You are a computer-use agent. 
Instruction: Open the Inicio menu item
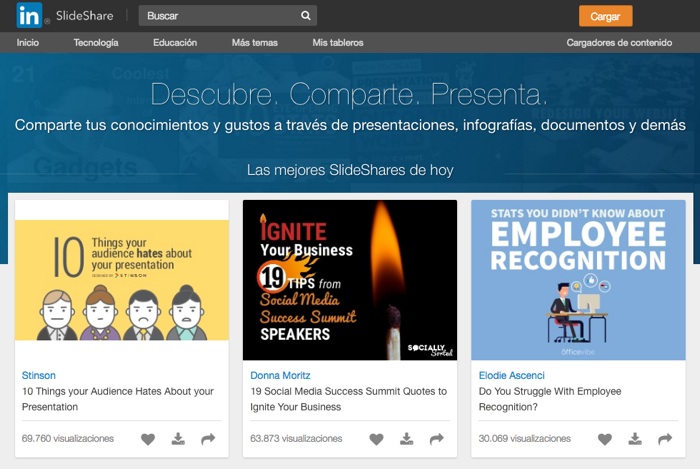[x=28, y=42]
